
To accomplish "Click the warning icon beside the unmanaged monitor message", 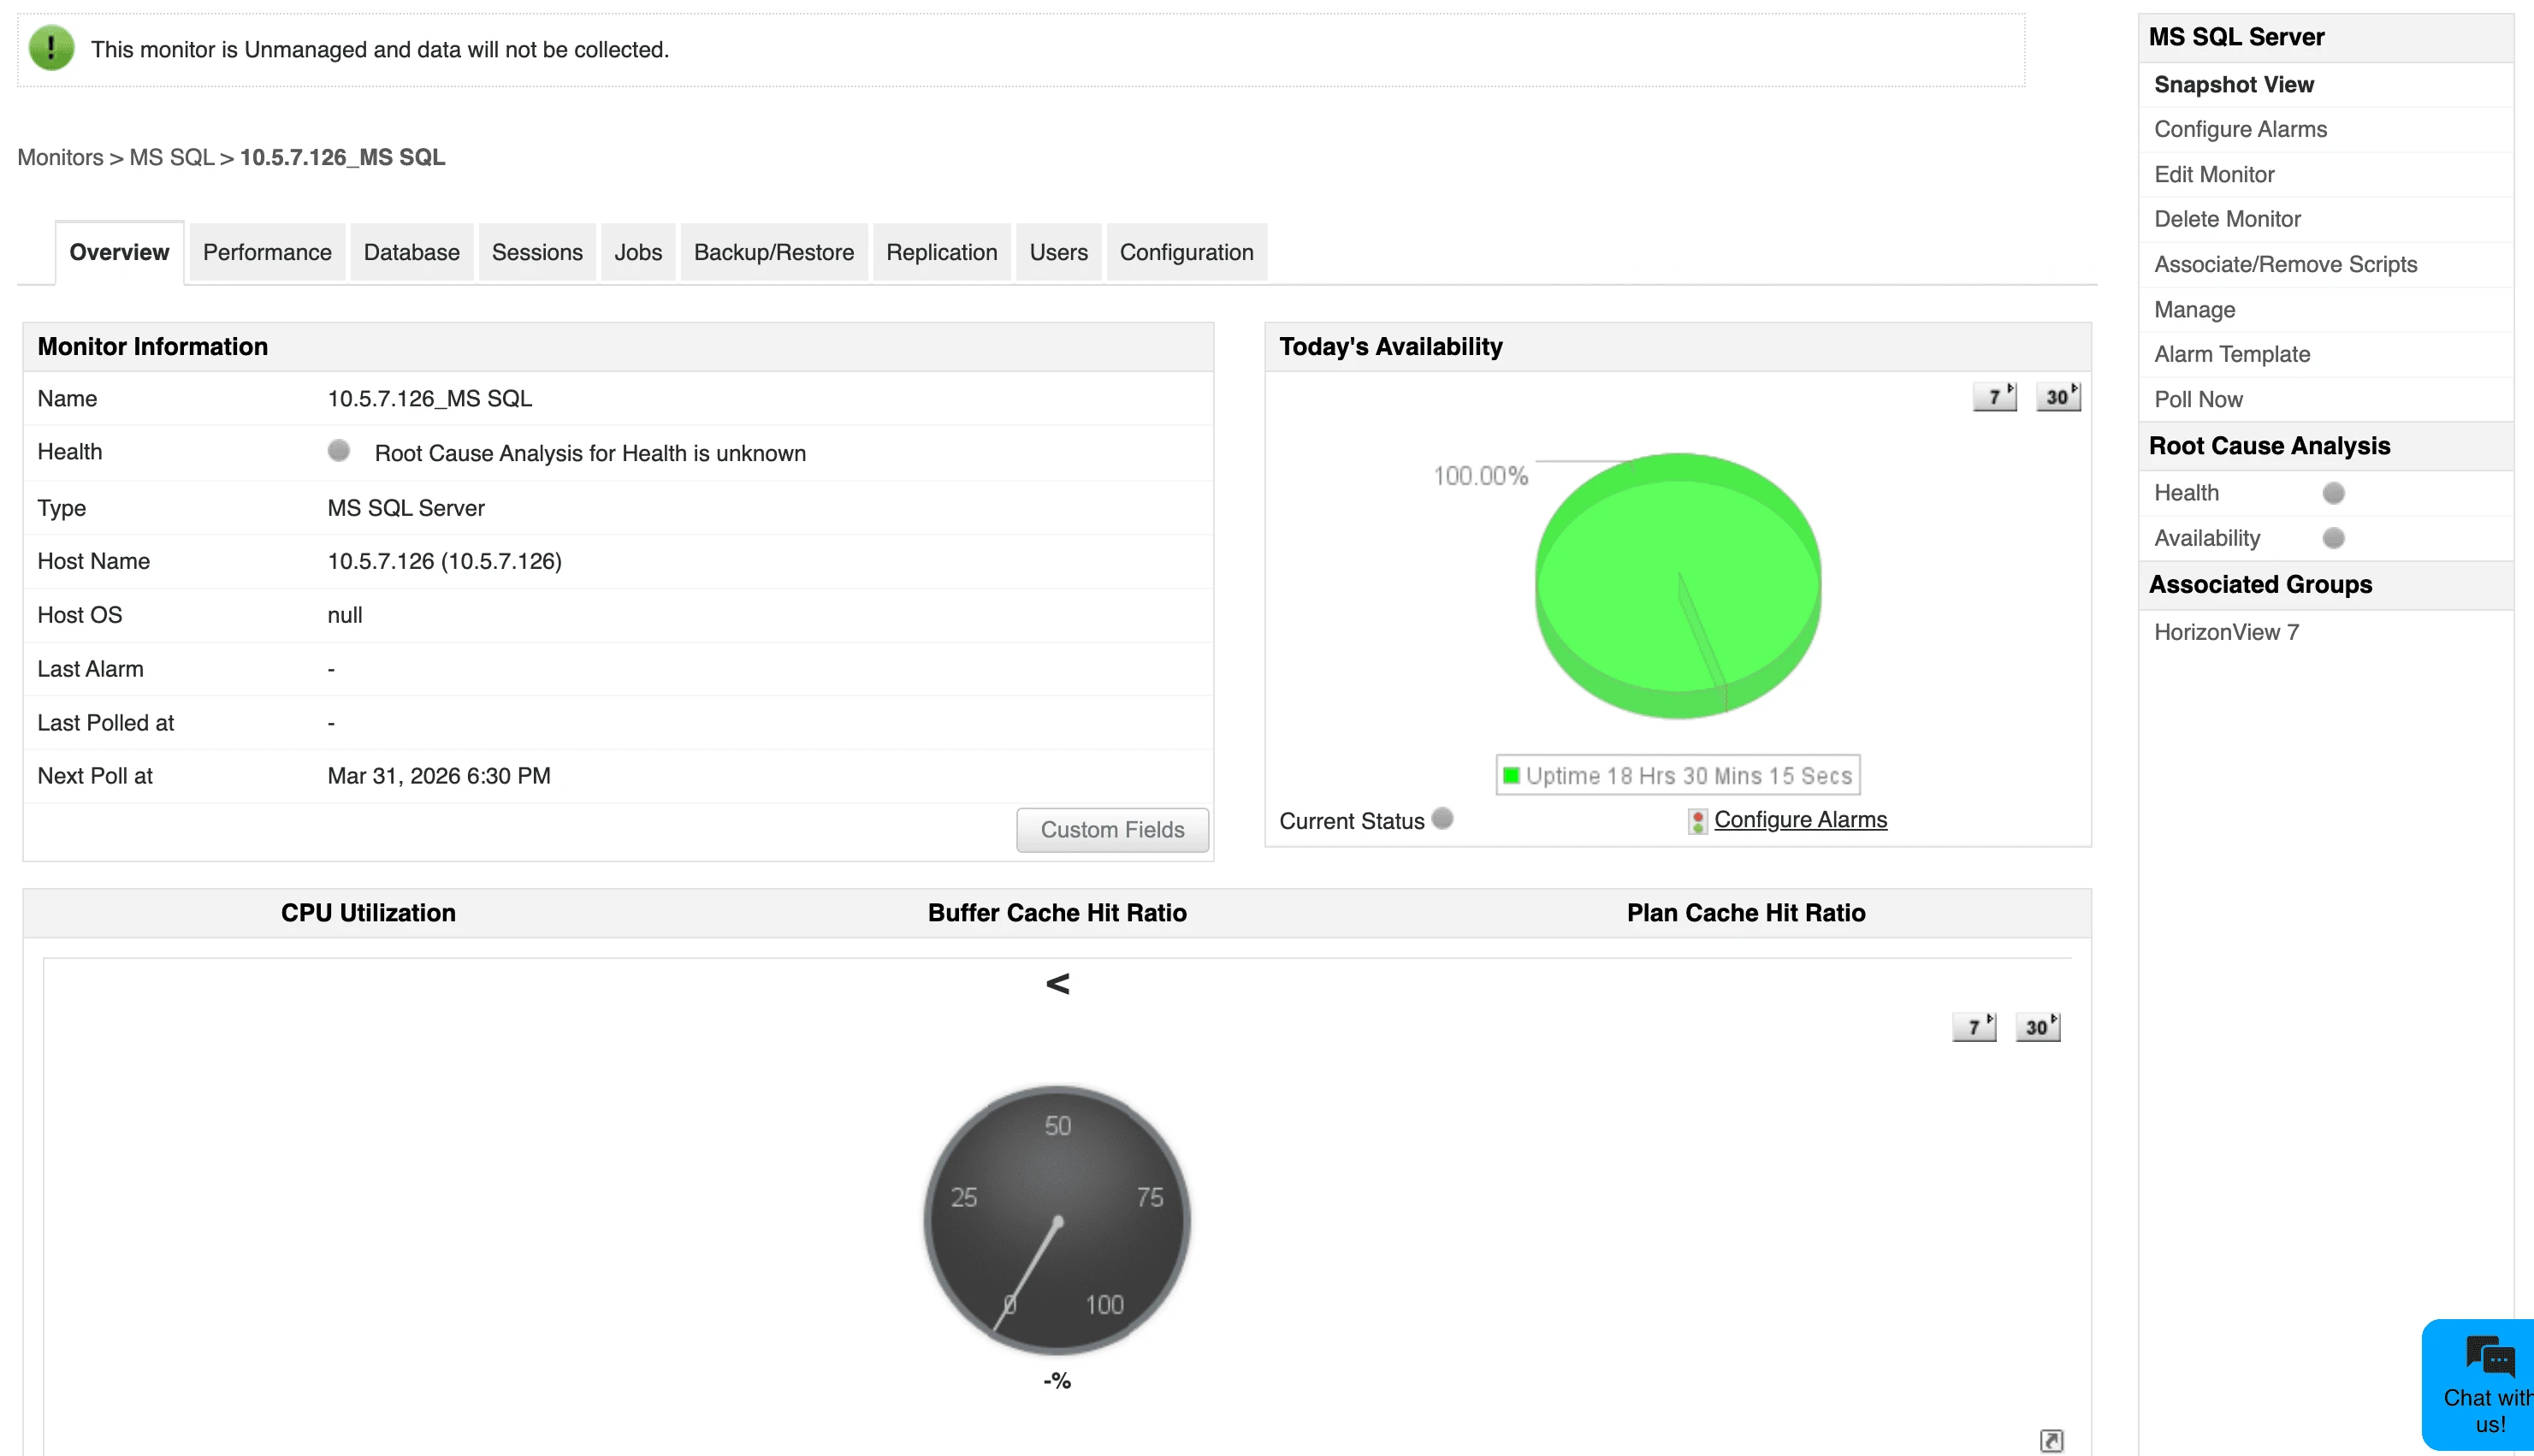I will (50, 47).
